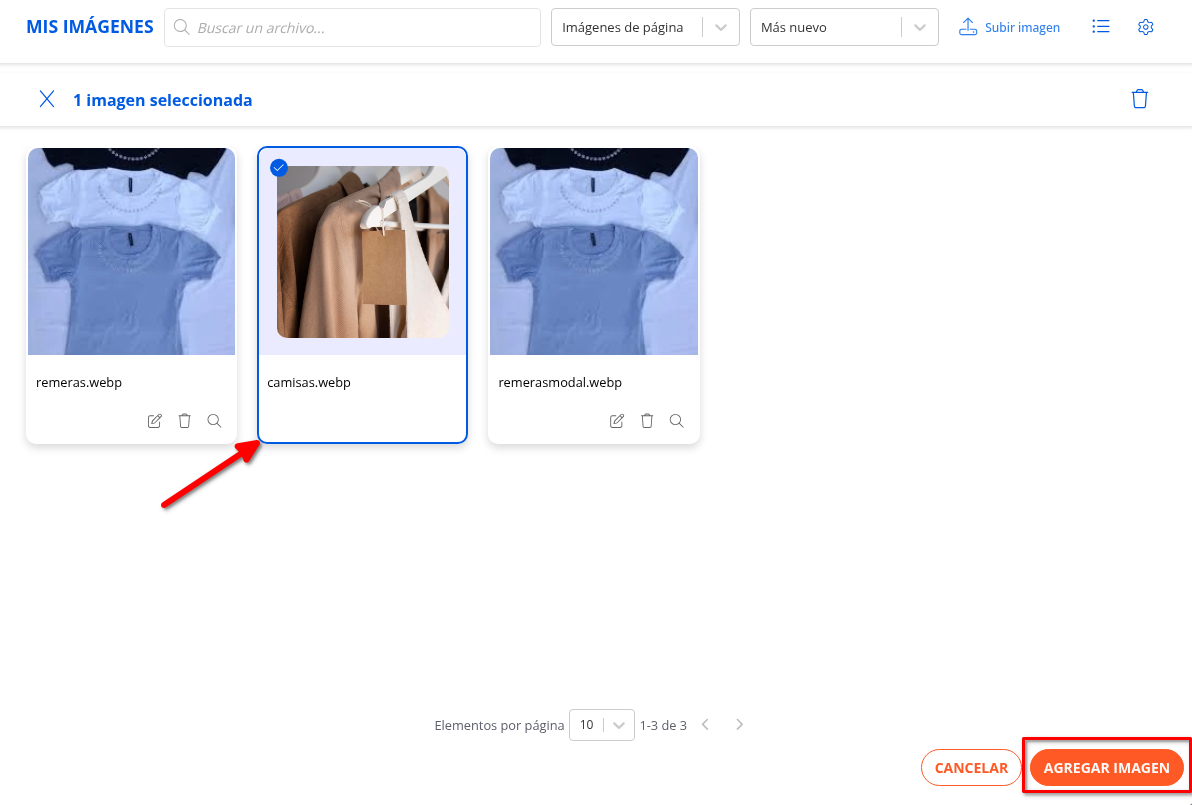Go to the next page arrow
Image resolution: width=1192 pixels, height=805 pixels.
coord(739,725)
